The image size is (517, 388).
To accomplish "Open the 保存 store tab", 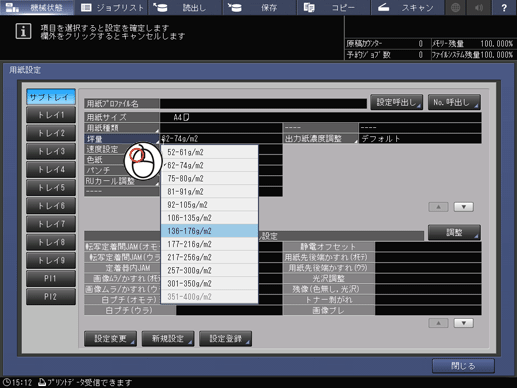I will click(260, 7).
